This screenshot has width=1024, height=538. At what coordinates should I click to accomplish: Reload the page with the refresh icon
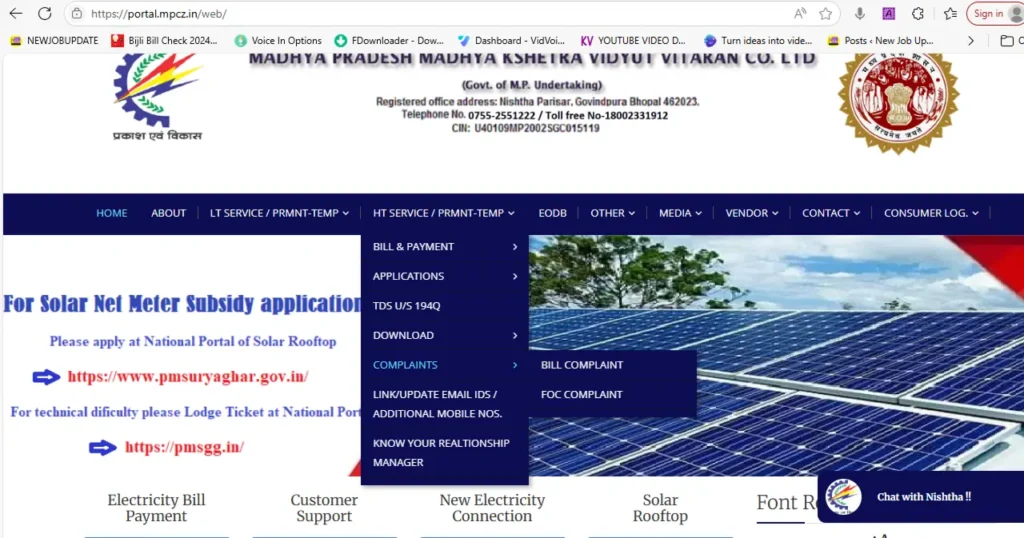point(44,13)
